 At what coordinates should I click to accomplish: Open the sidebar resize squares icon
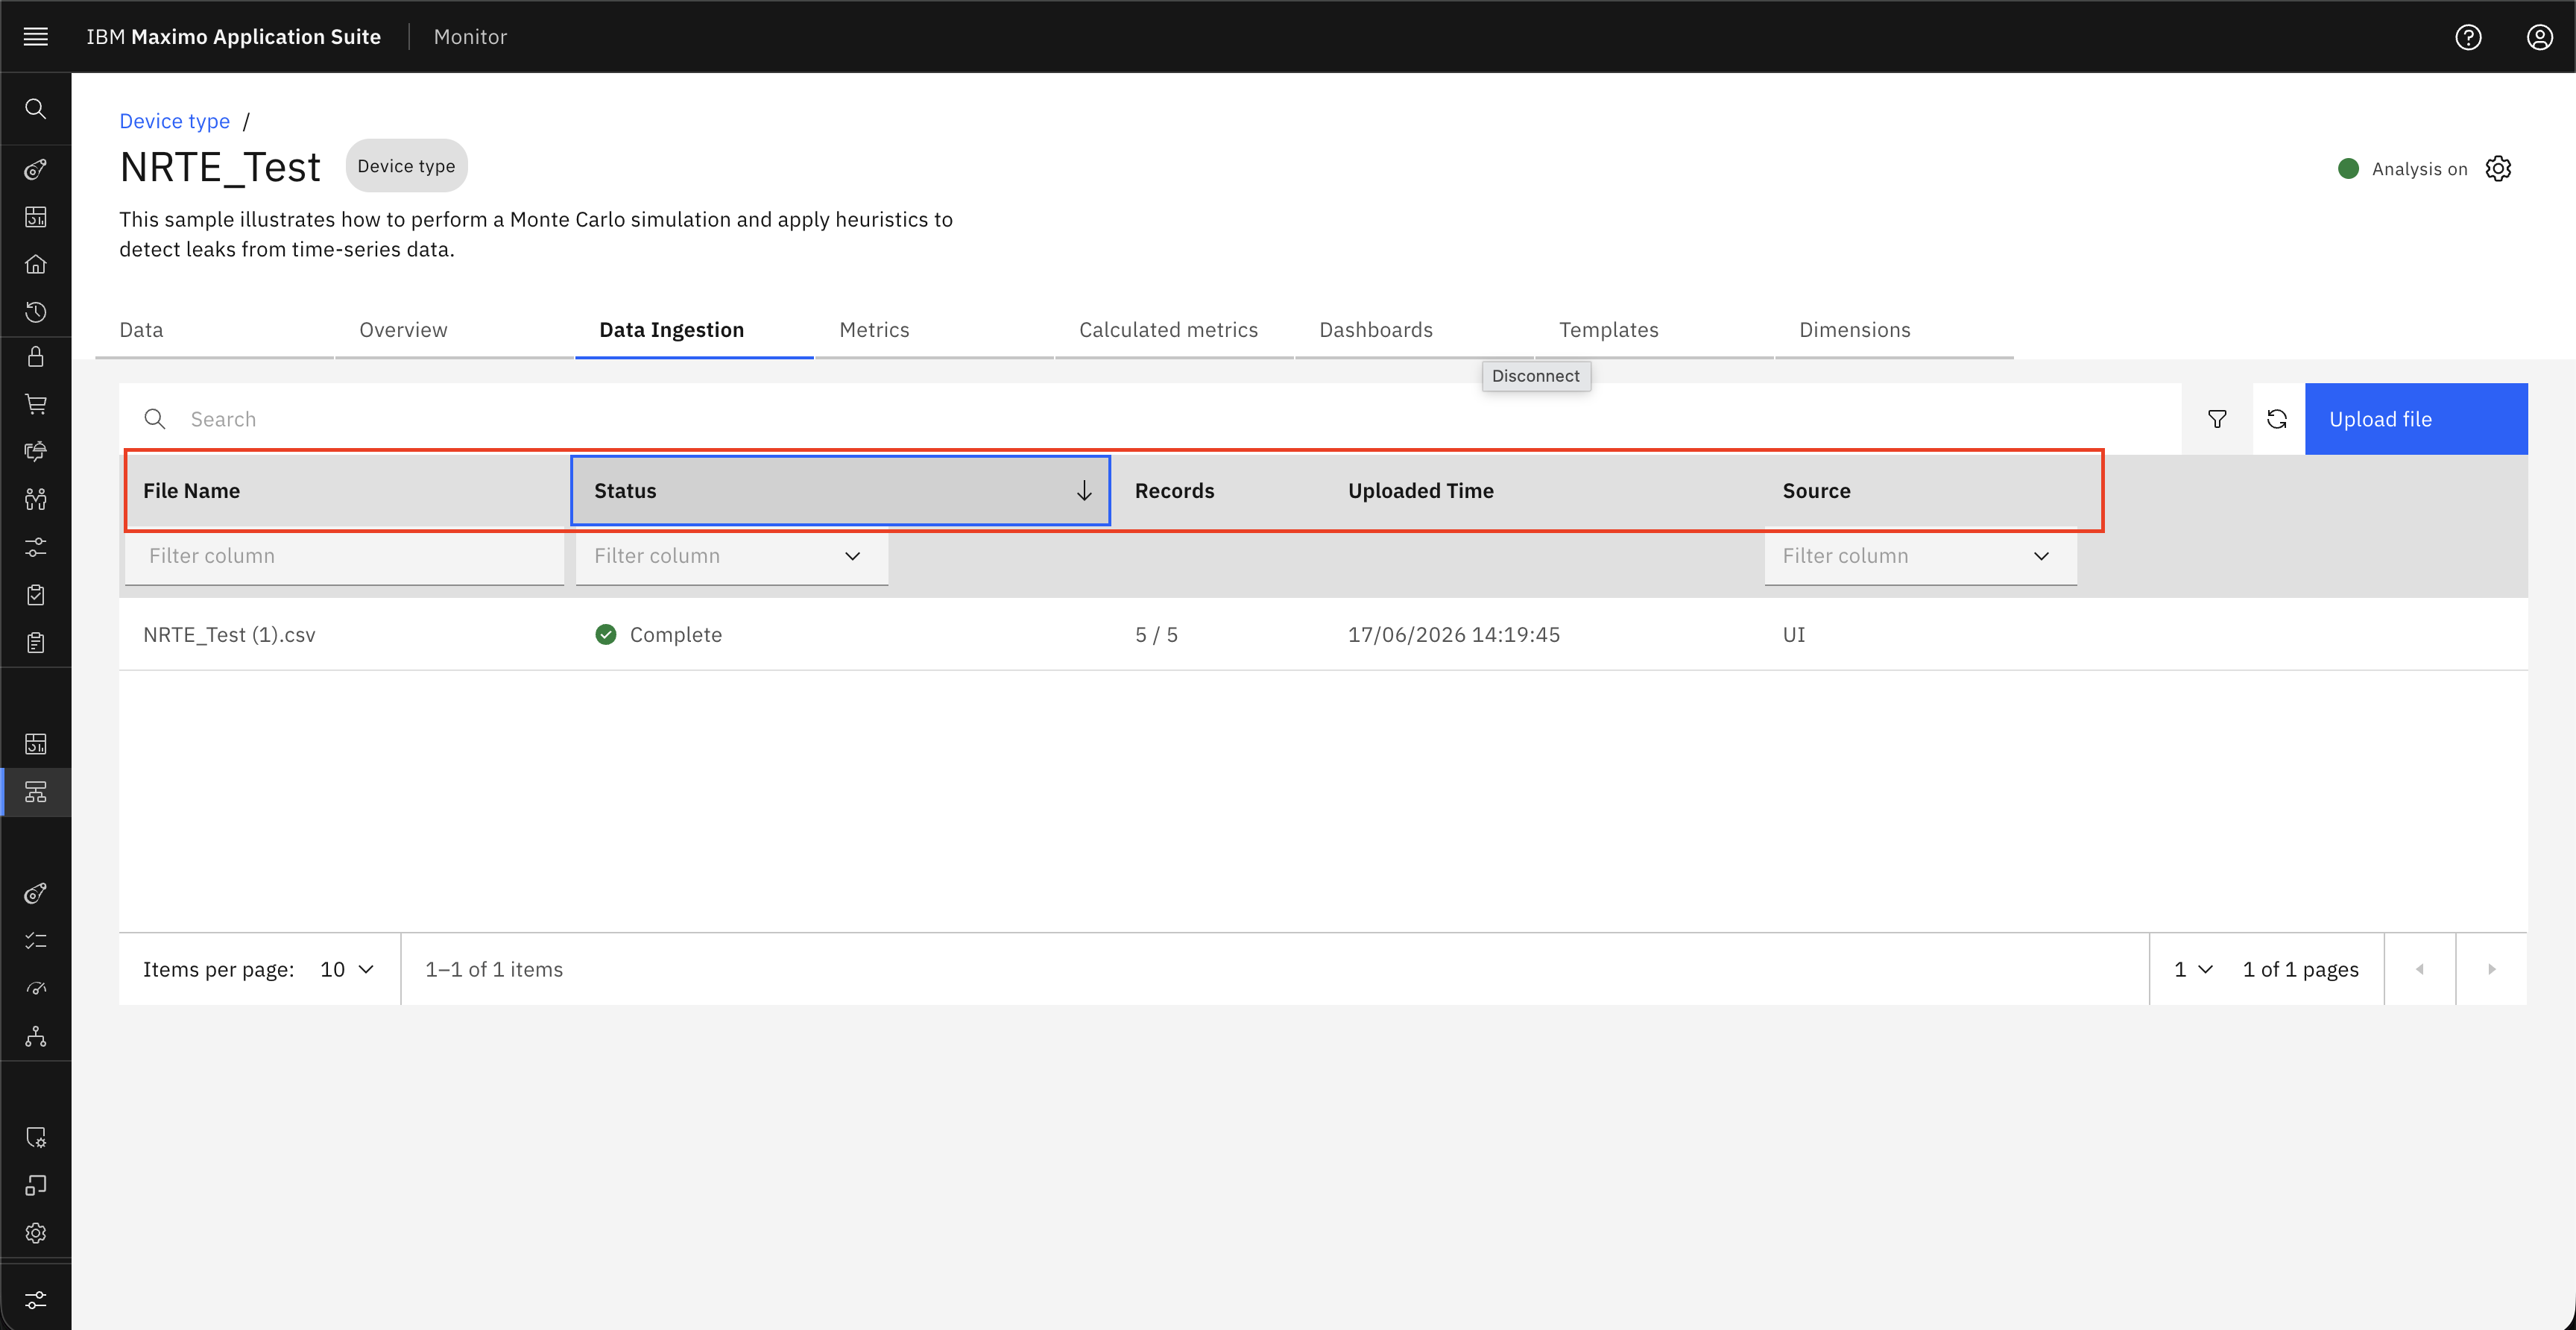coord(36,1185)
